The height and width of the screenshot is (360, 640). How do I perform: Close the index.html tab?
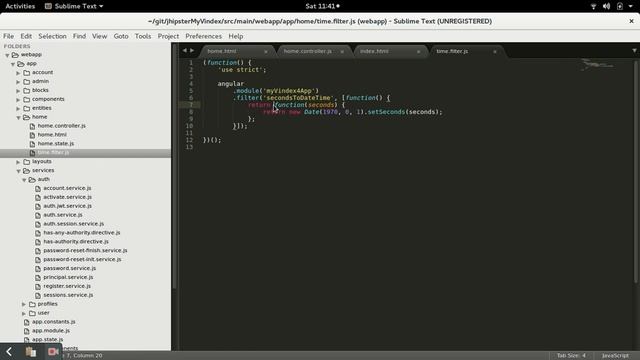point(418,52)
